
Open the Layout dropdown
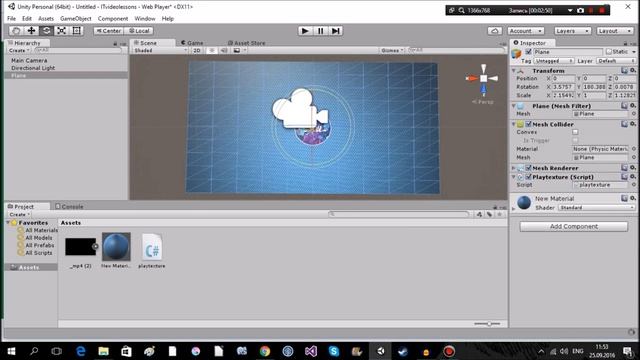[615, 31]
